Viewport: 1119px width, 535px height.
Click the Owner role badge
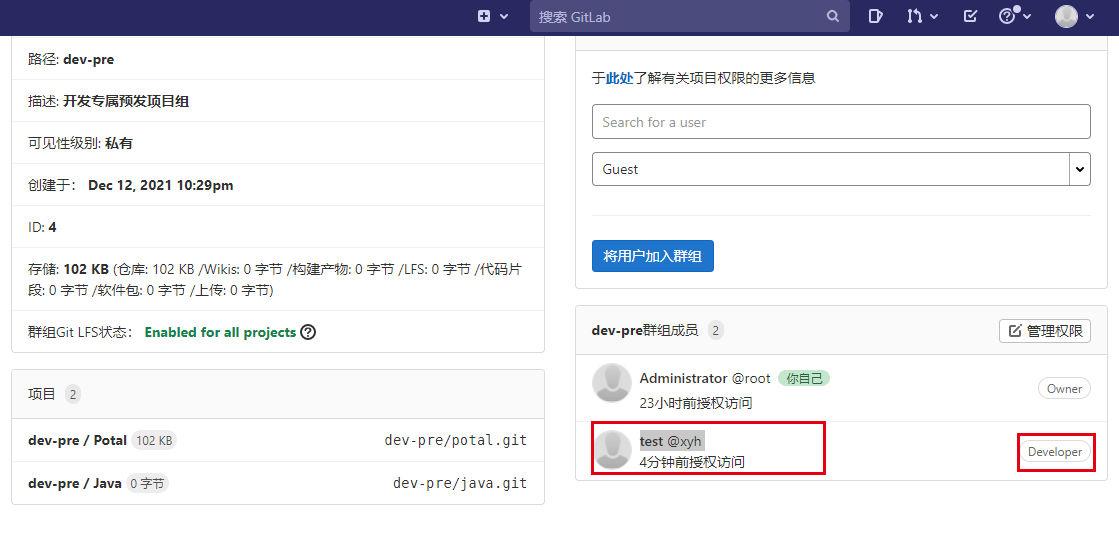tap(1064, 389)
